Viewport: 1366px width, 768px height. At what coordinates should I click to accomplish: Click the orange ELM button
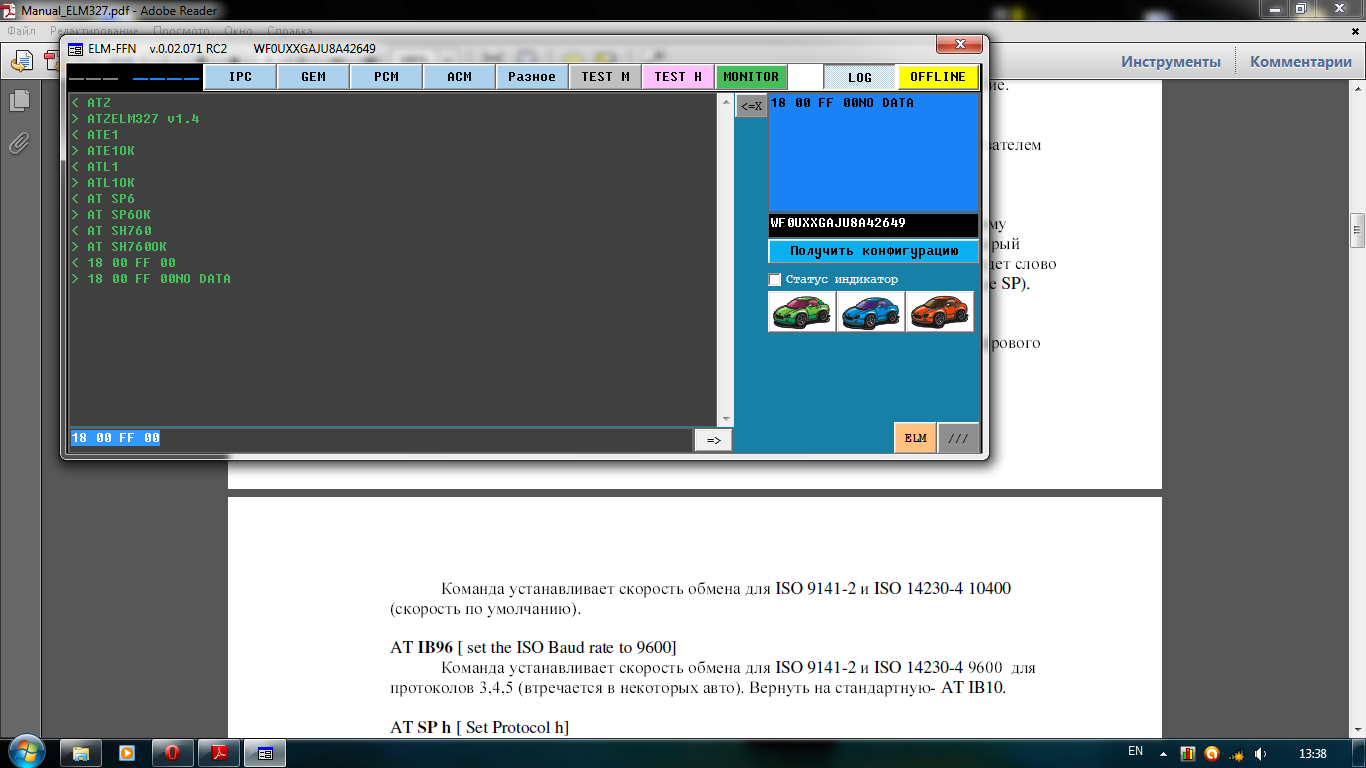(x=915, y=438)
